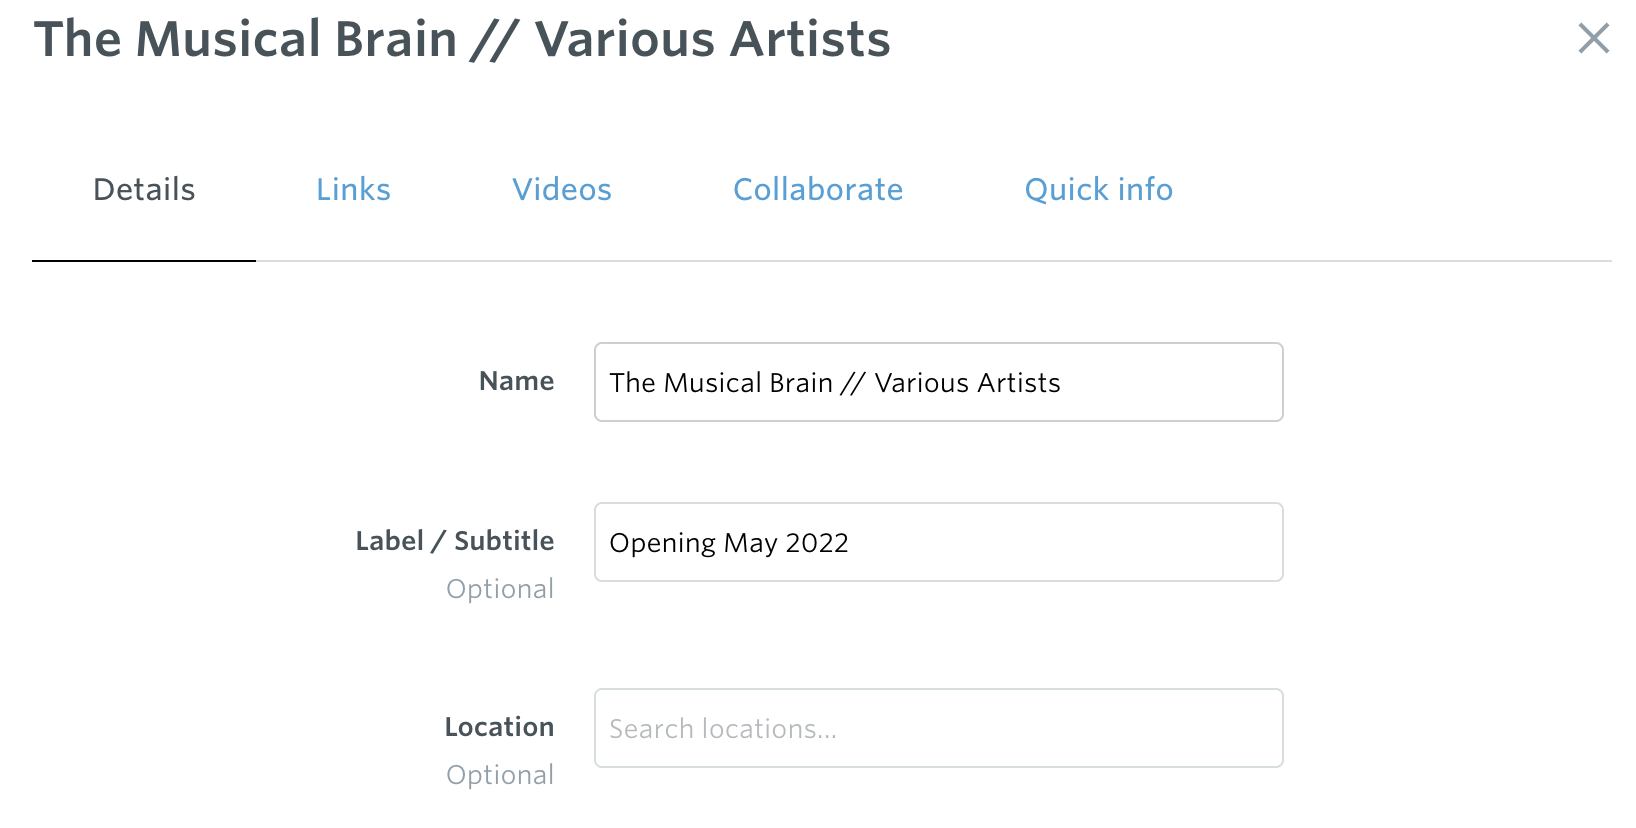Close the dialog using the X icon
Viewport: 1636px width, 828px height.
pos(1593,39)
